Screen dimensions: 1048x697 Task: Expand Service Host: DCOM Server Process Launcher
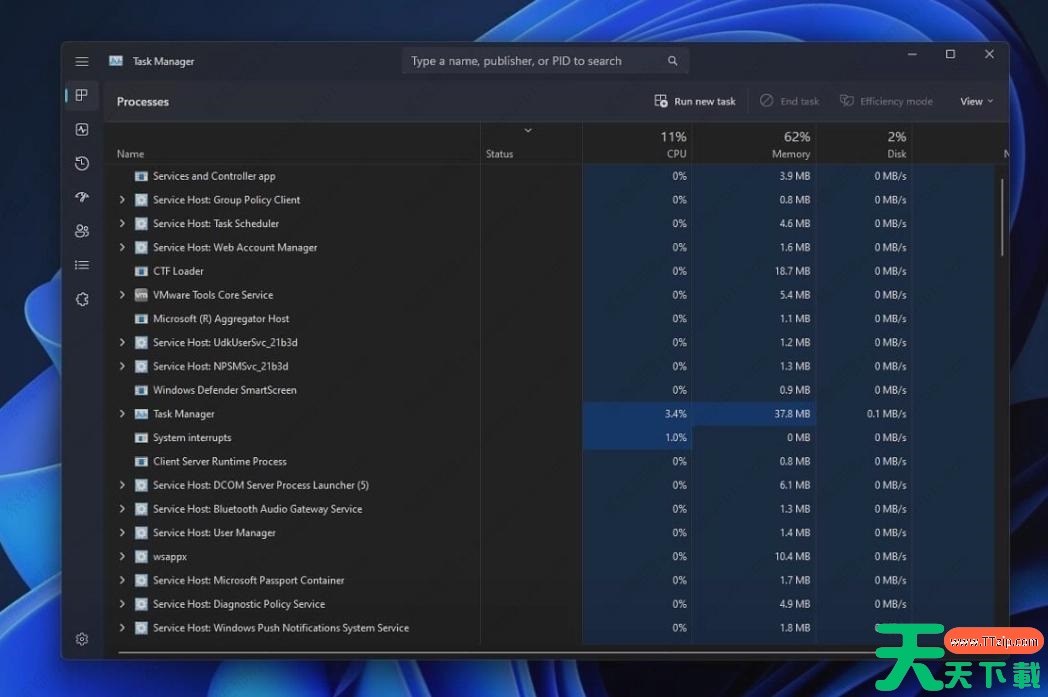(x=122, y=485)
